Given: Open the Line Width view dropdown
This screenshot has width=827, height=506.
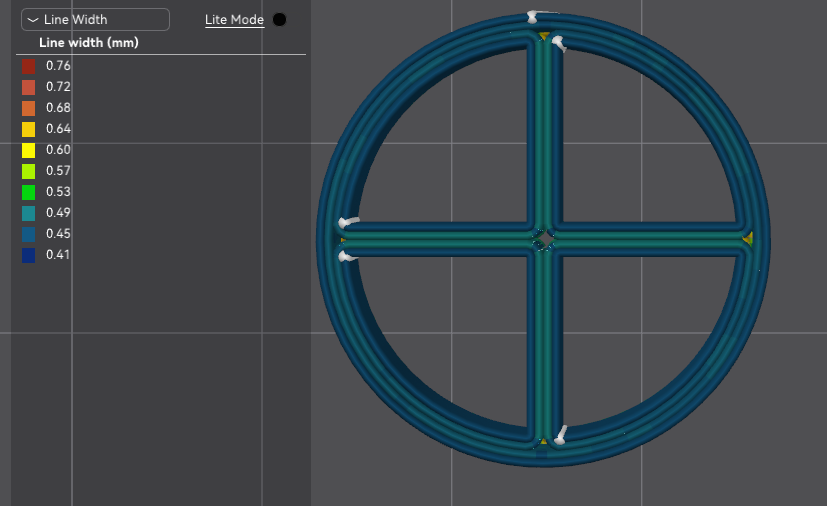Looking at the screenshot, I should point(96,20).
